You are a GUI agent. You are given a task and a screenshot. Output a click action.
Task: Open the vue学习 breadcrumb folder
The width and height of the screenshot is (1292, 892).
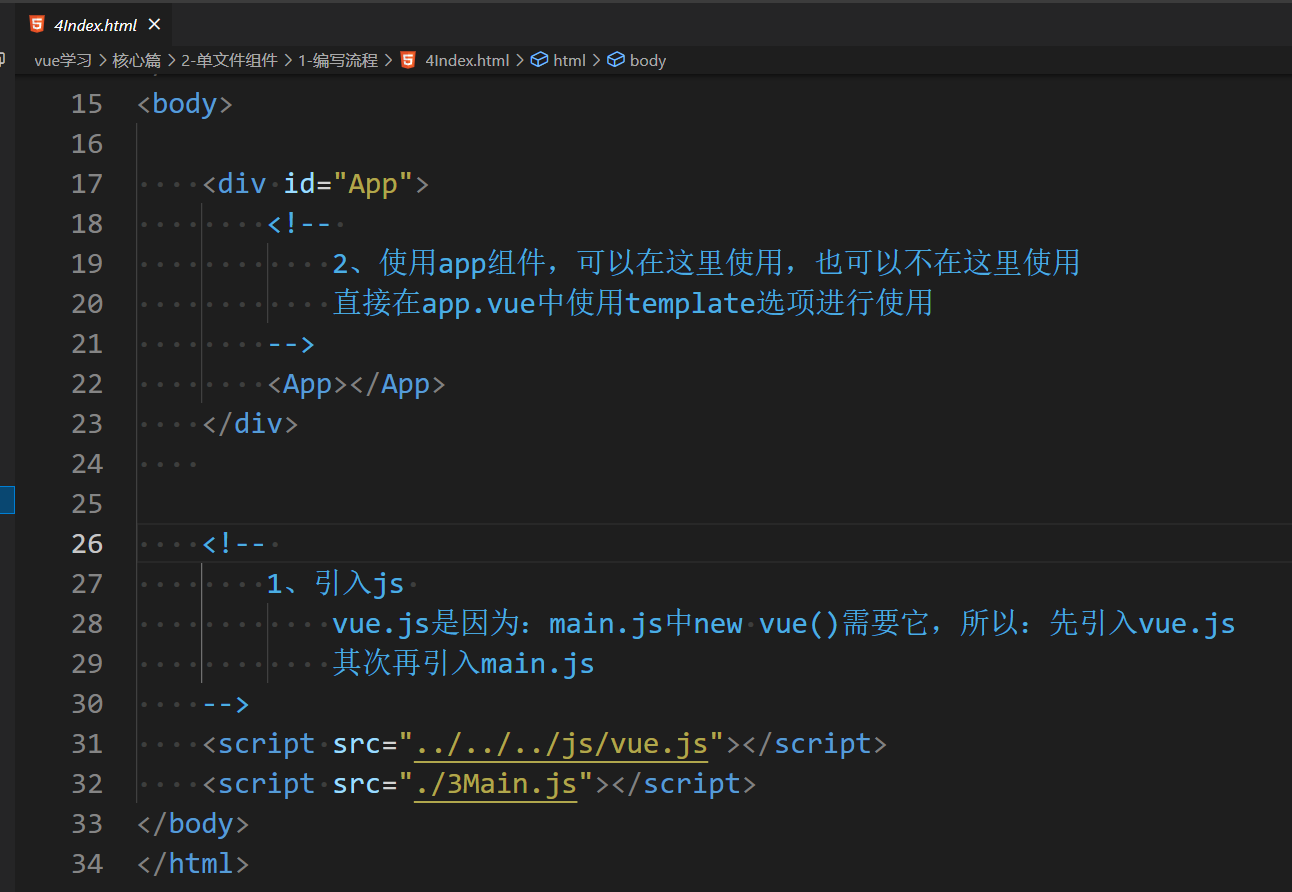coord(62,60)
